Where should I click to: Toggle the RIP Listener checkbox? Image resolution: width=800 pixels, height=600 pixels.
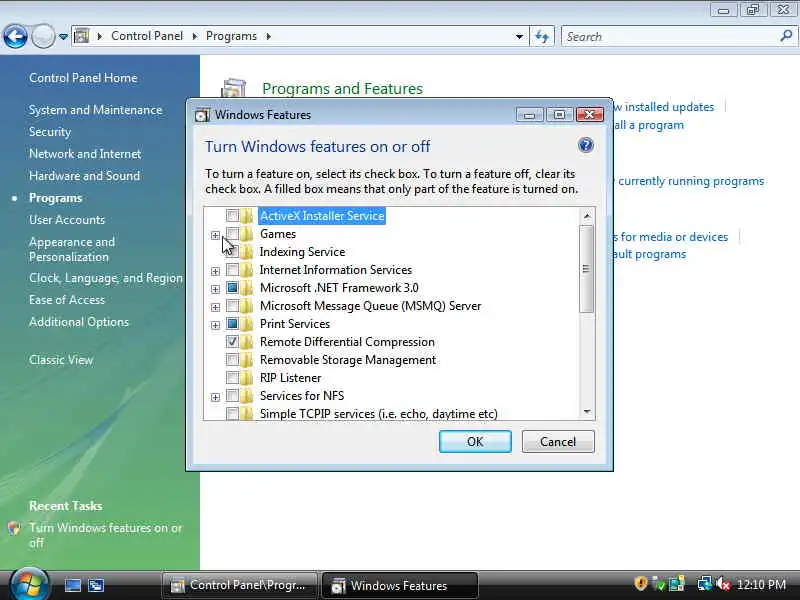click(232, 378)
